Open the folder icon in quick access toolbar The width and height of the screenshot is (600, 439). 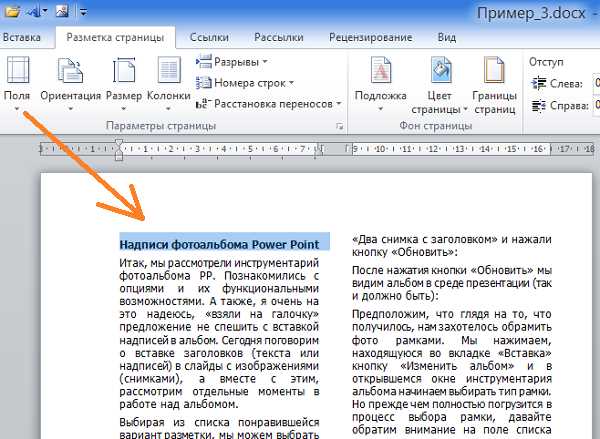tap(13, 11)
